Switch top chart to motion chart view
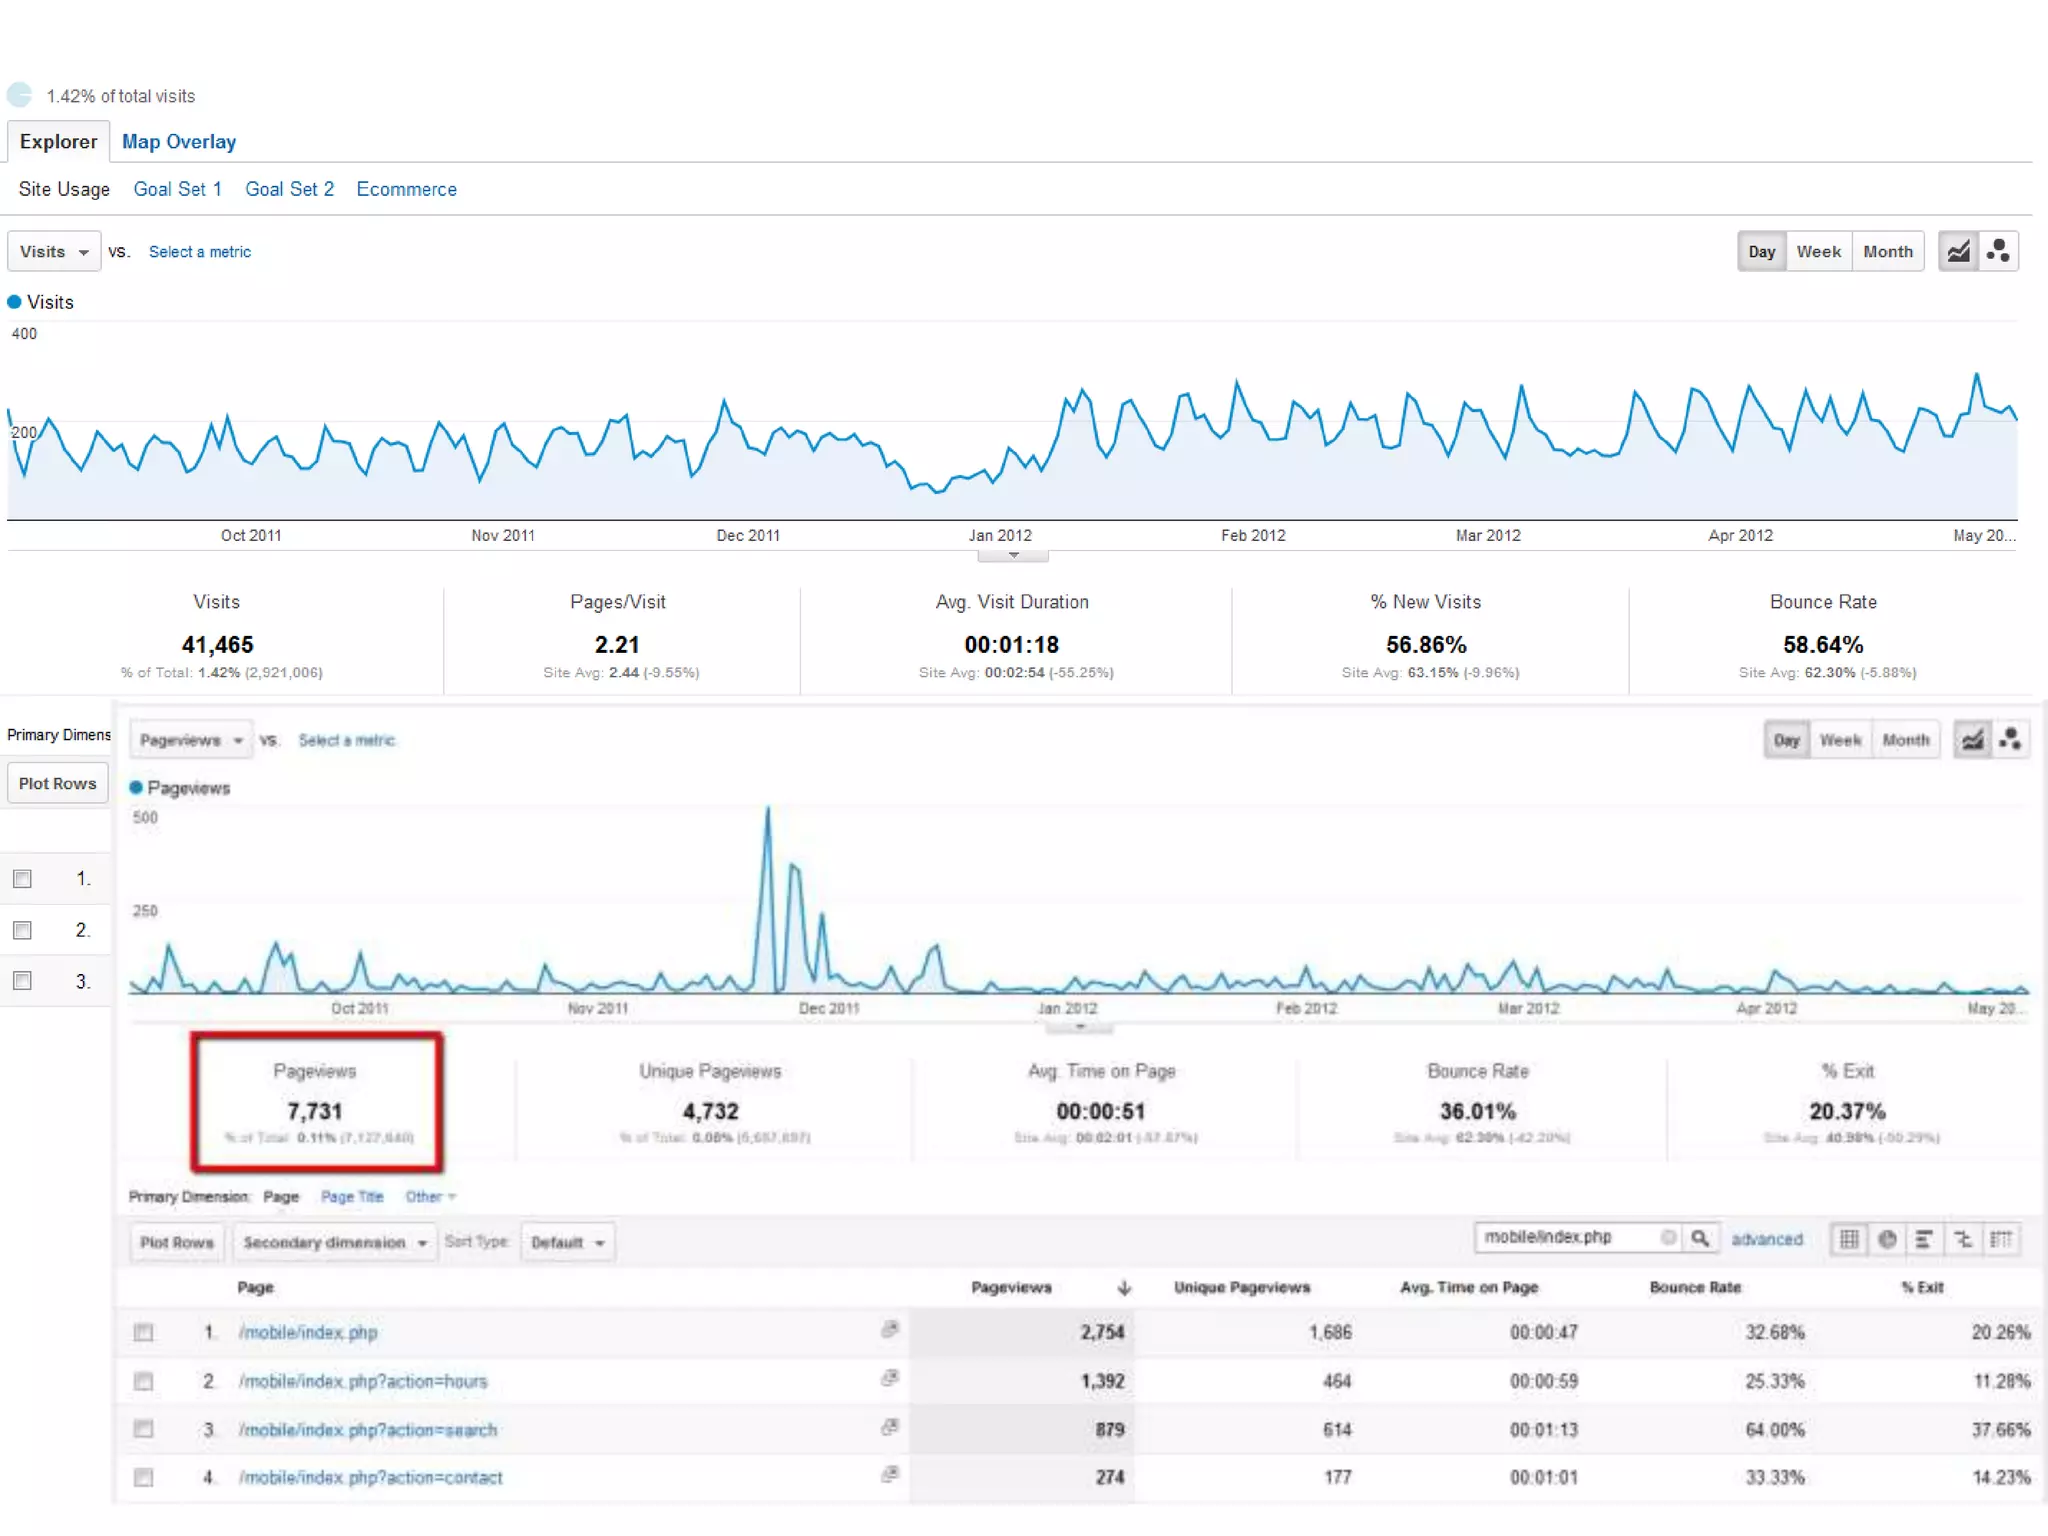2048x1536 pixels. pyautogui.click(x=1998, y=251)
